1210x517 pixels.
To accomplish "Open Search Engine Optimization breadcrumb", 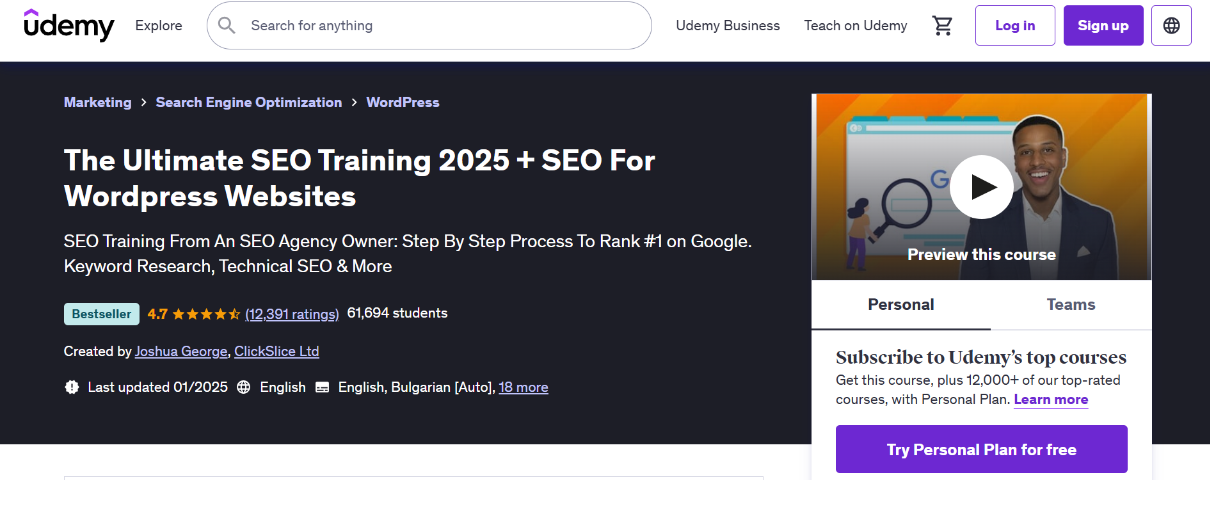I will pos(249,102).
